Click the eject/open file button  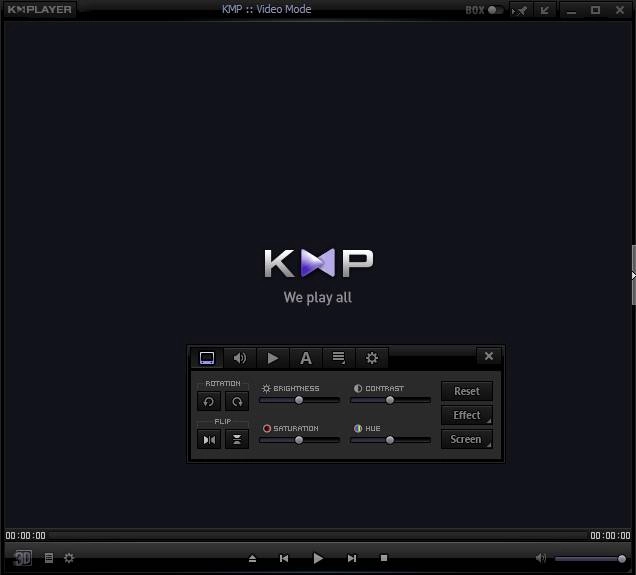point(252,558)
